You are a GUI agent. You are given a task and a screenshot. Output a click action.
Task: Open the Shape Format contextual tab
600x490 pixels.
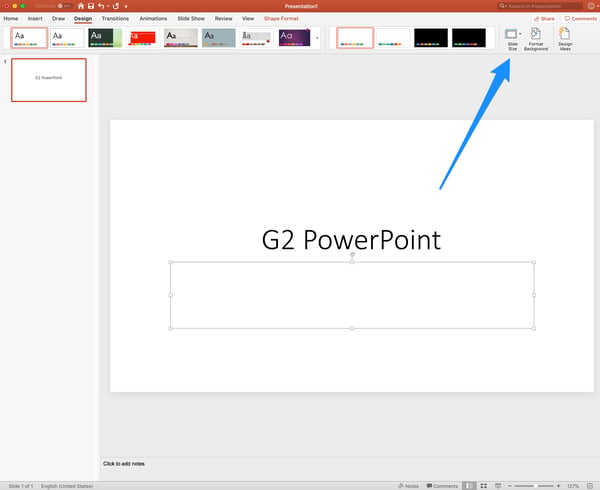click(281, 18)
